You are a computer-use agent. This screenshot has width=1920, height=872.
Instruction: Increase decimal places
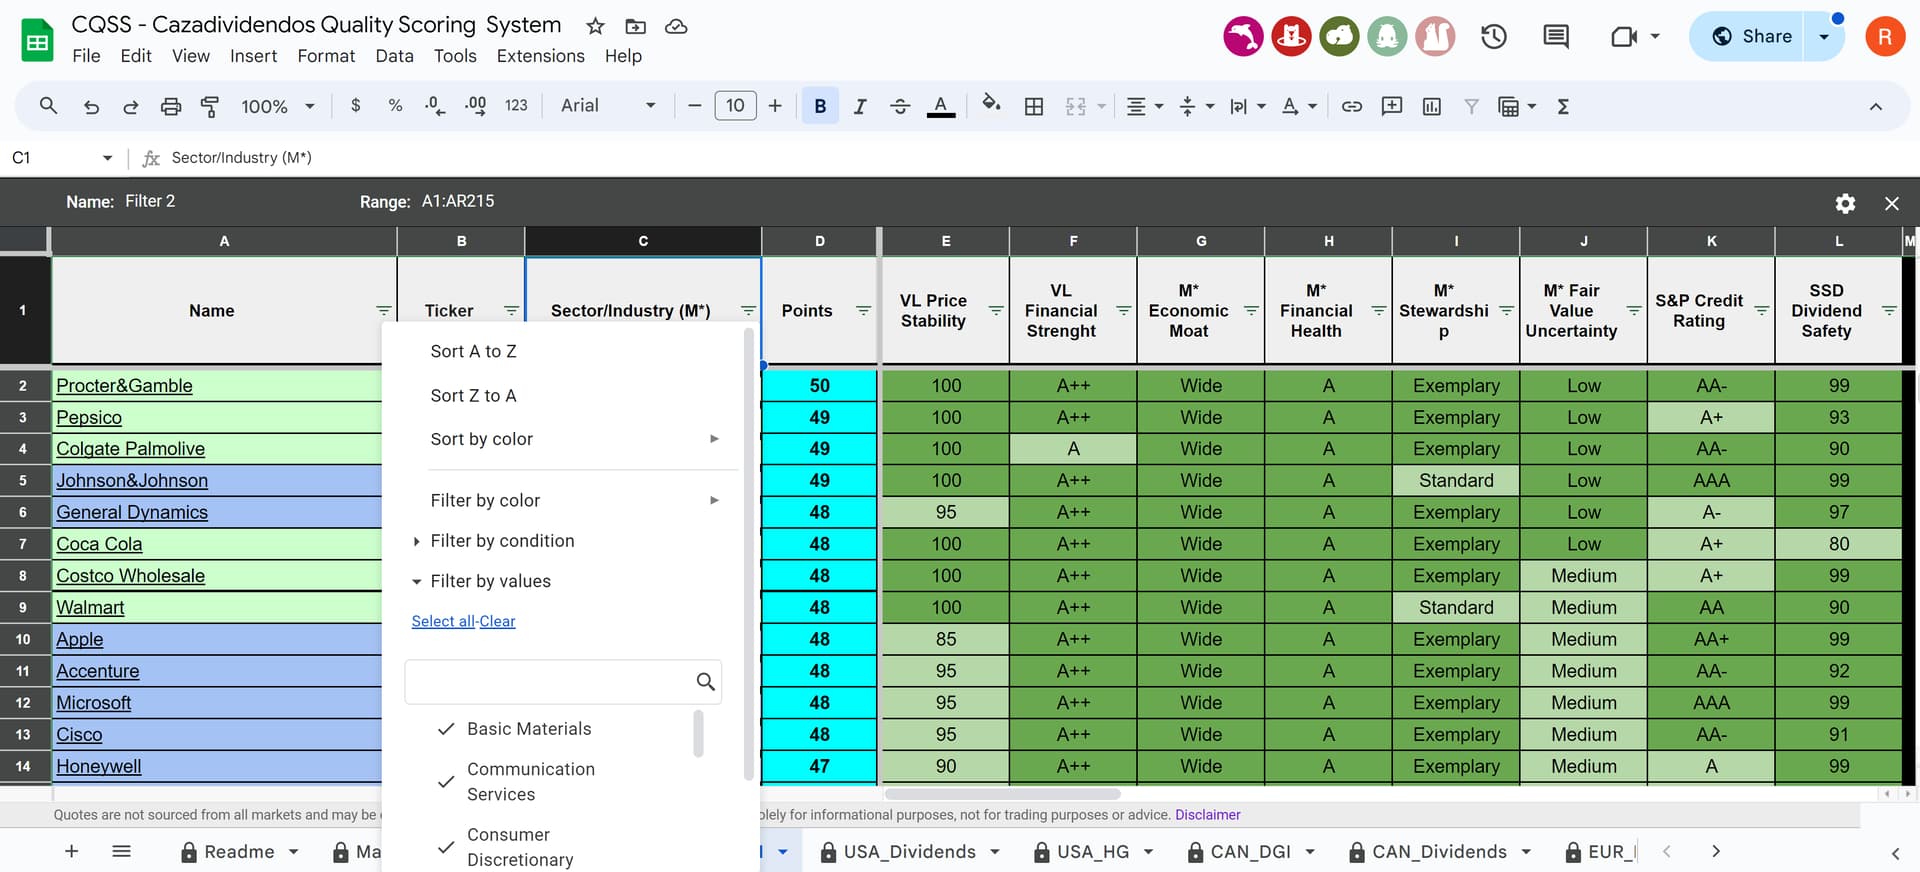click(475, 105)
